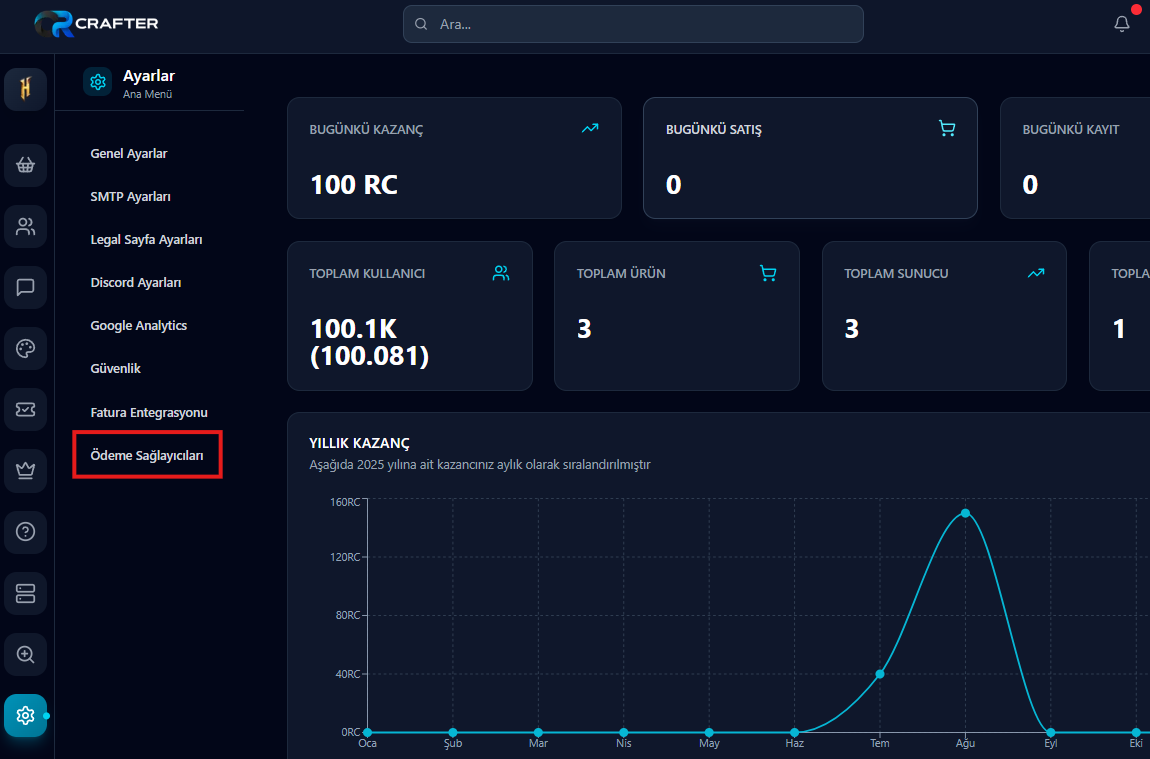Click the 100 RC earnings value
Screen dimensions: 1150x759
(x=354, y=185)
